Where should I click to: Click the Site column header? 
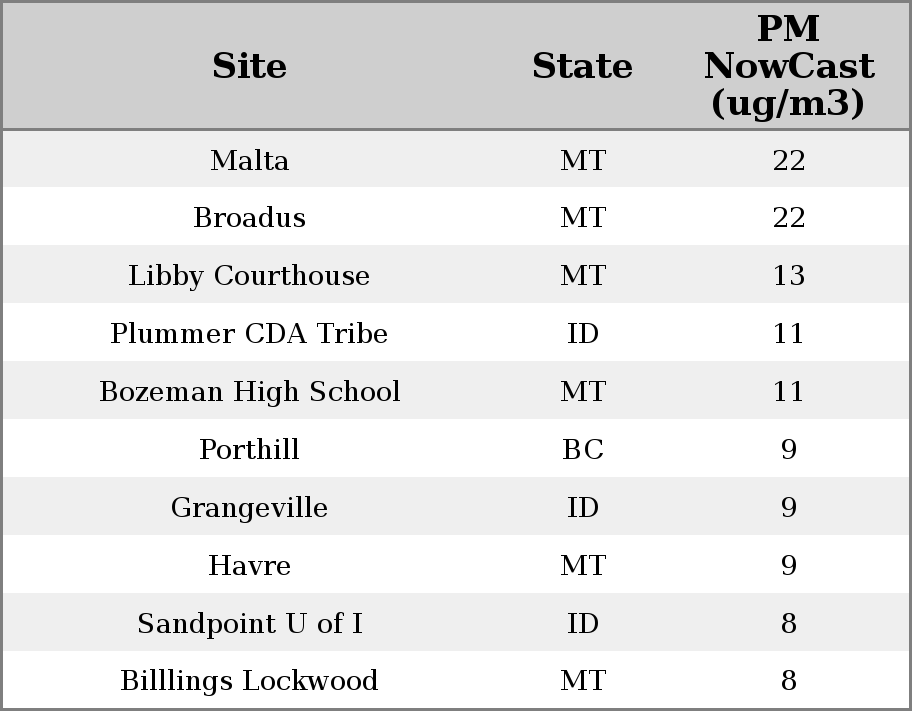click(x=249, y=67)
